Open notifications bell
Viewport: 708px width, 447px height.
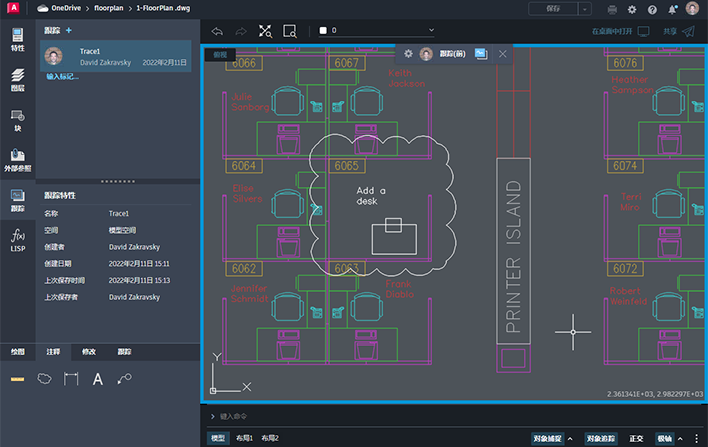[x=672, y=9]
